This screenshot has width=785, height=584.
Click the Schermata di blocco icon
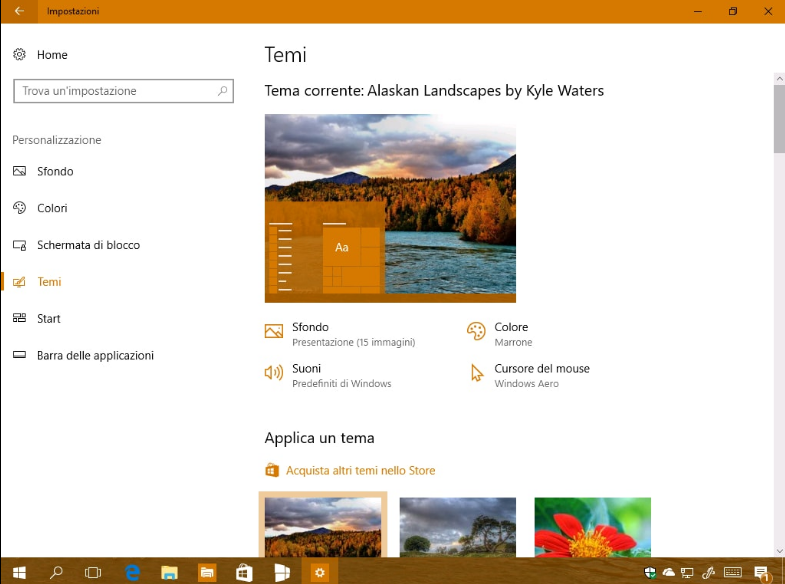(19, 245)
